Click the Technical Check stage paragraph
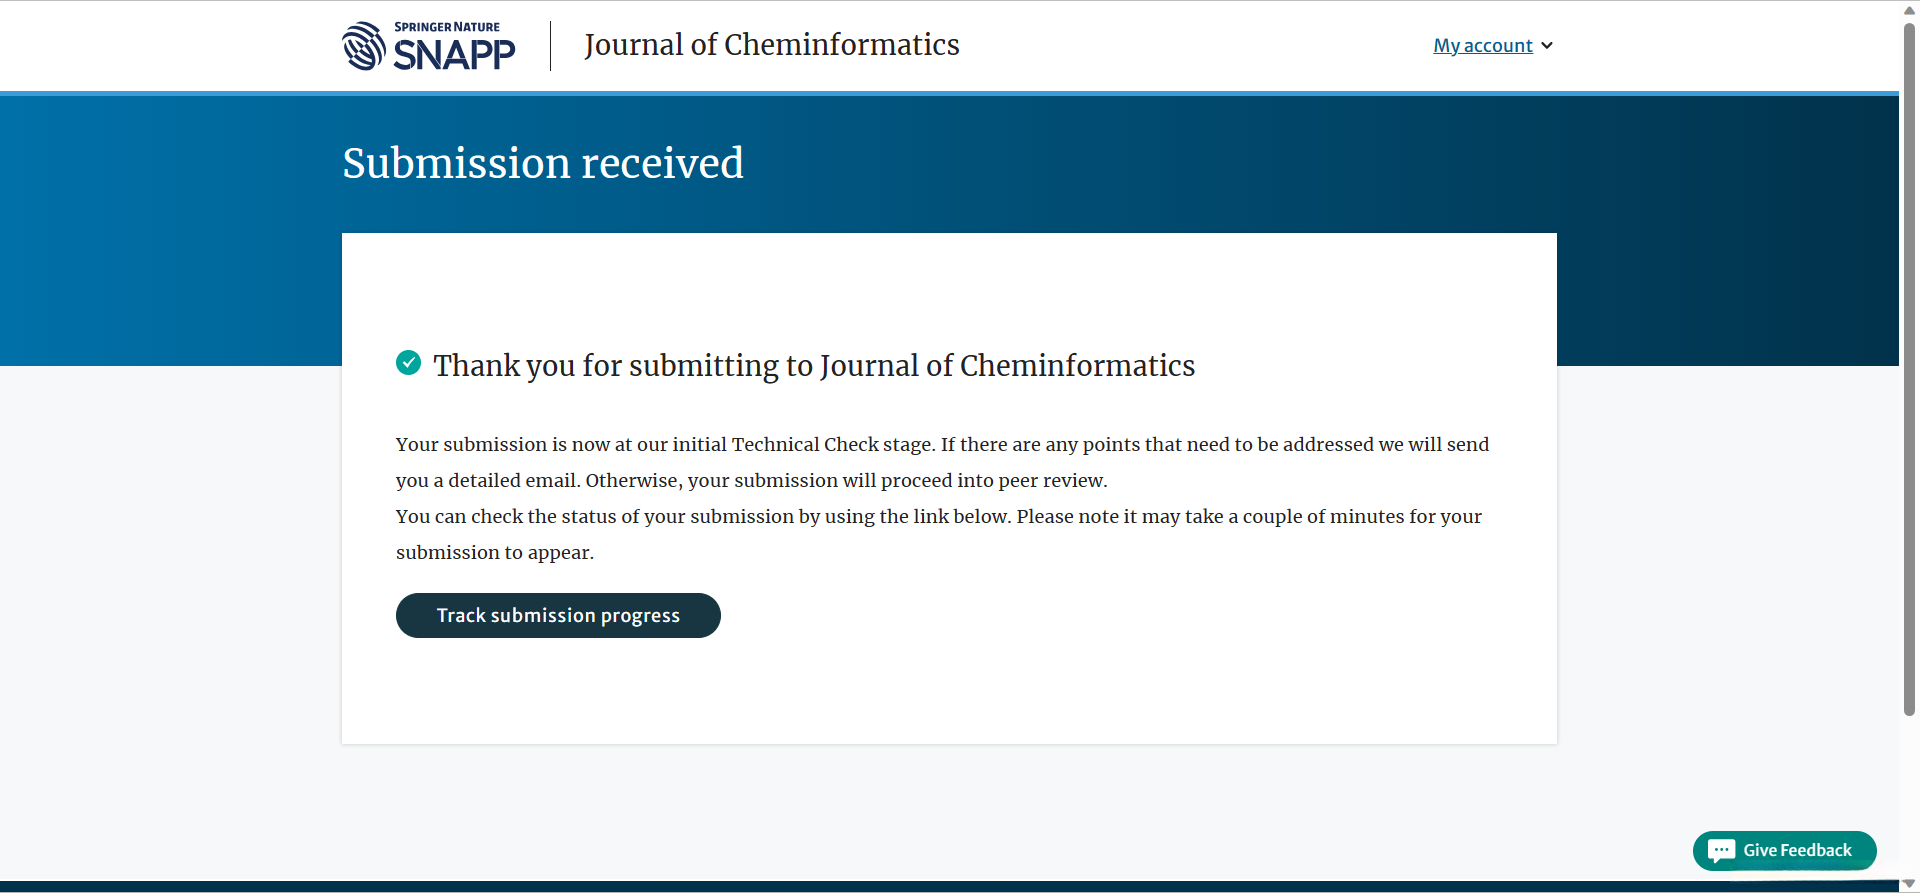The width and height of the screenshot is (1920, 893). pyautogui.click(x=941, y=462)
